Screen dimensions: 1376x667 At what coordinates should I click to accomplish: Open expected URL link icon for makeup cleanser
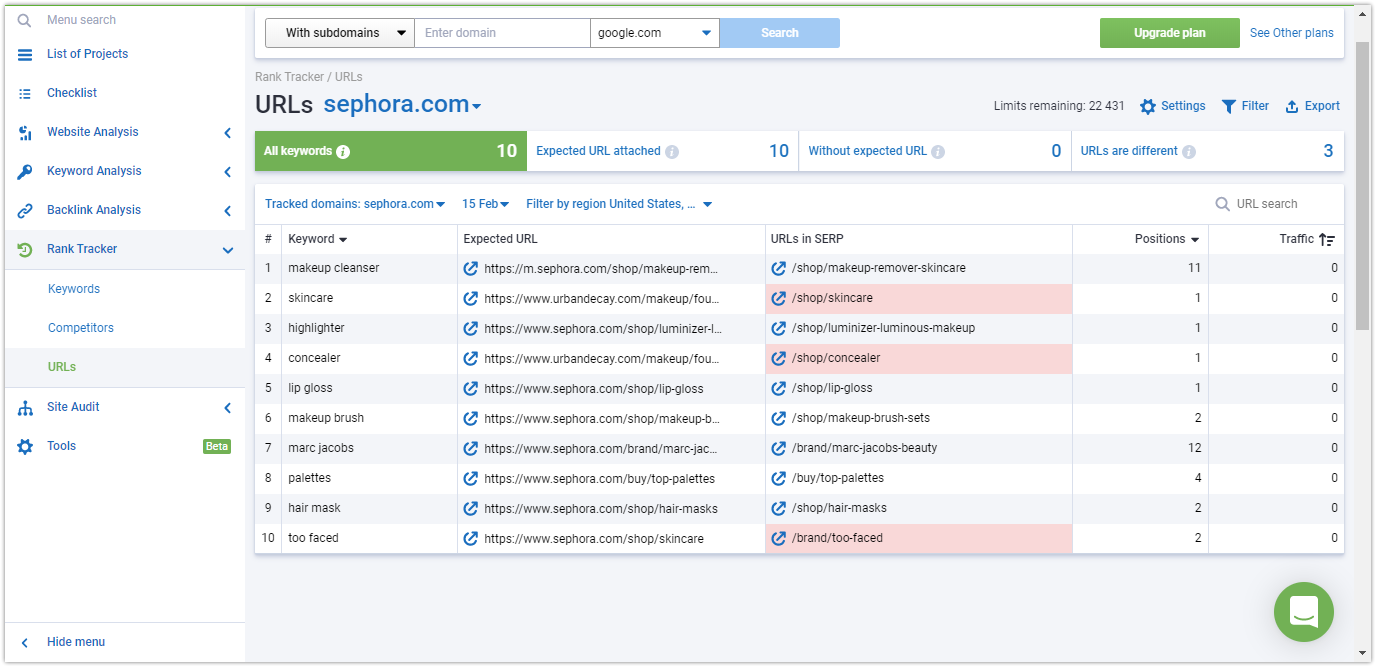point(471,268)
